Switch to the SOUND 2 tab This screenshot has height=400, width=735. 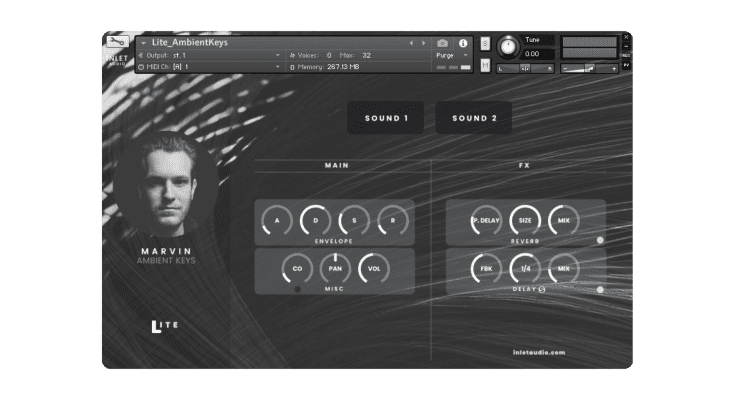pos(474,118)
